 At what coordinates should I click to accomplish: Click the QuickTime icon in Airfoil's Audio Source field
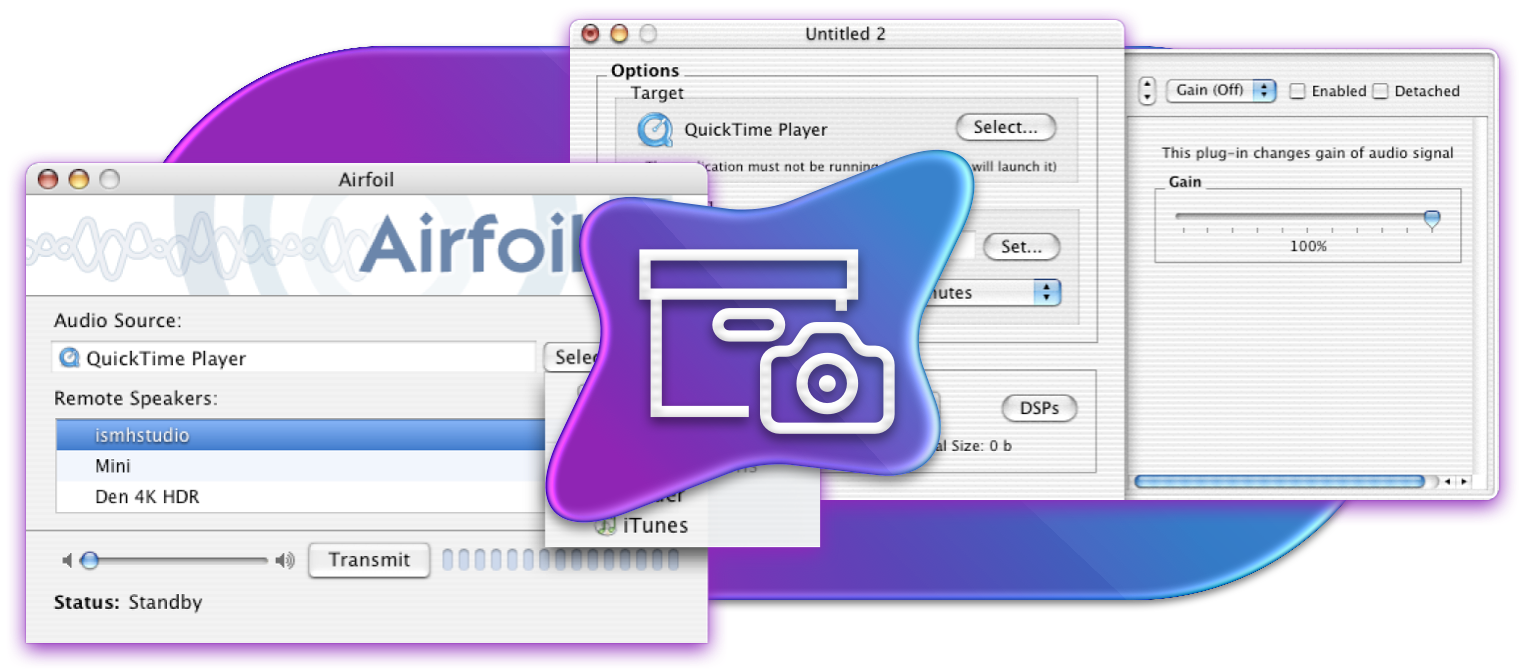(x=69, y=357)
